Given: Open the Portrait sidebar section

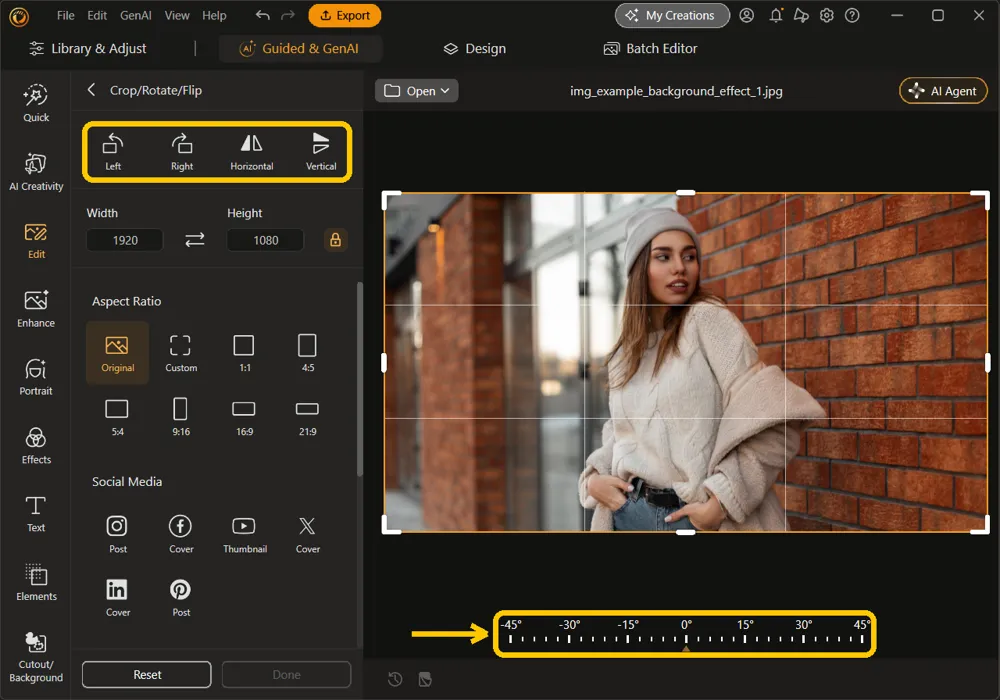Looking at the screenshot, I should pyautogui.click(x=36, y=377).
